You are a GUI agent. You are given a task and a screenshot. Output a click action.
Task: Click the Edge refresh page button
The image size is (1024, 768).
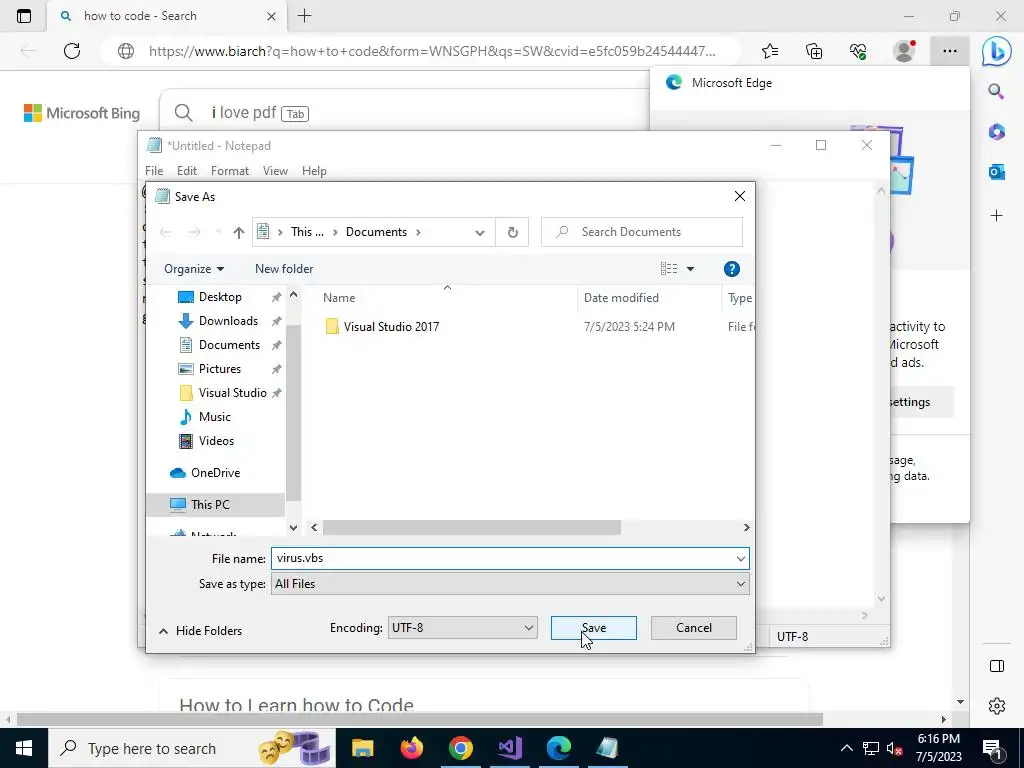click(72, 51)
